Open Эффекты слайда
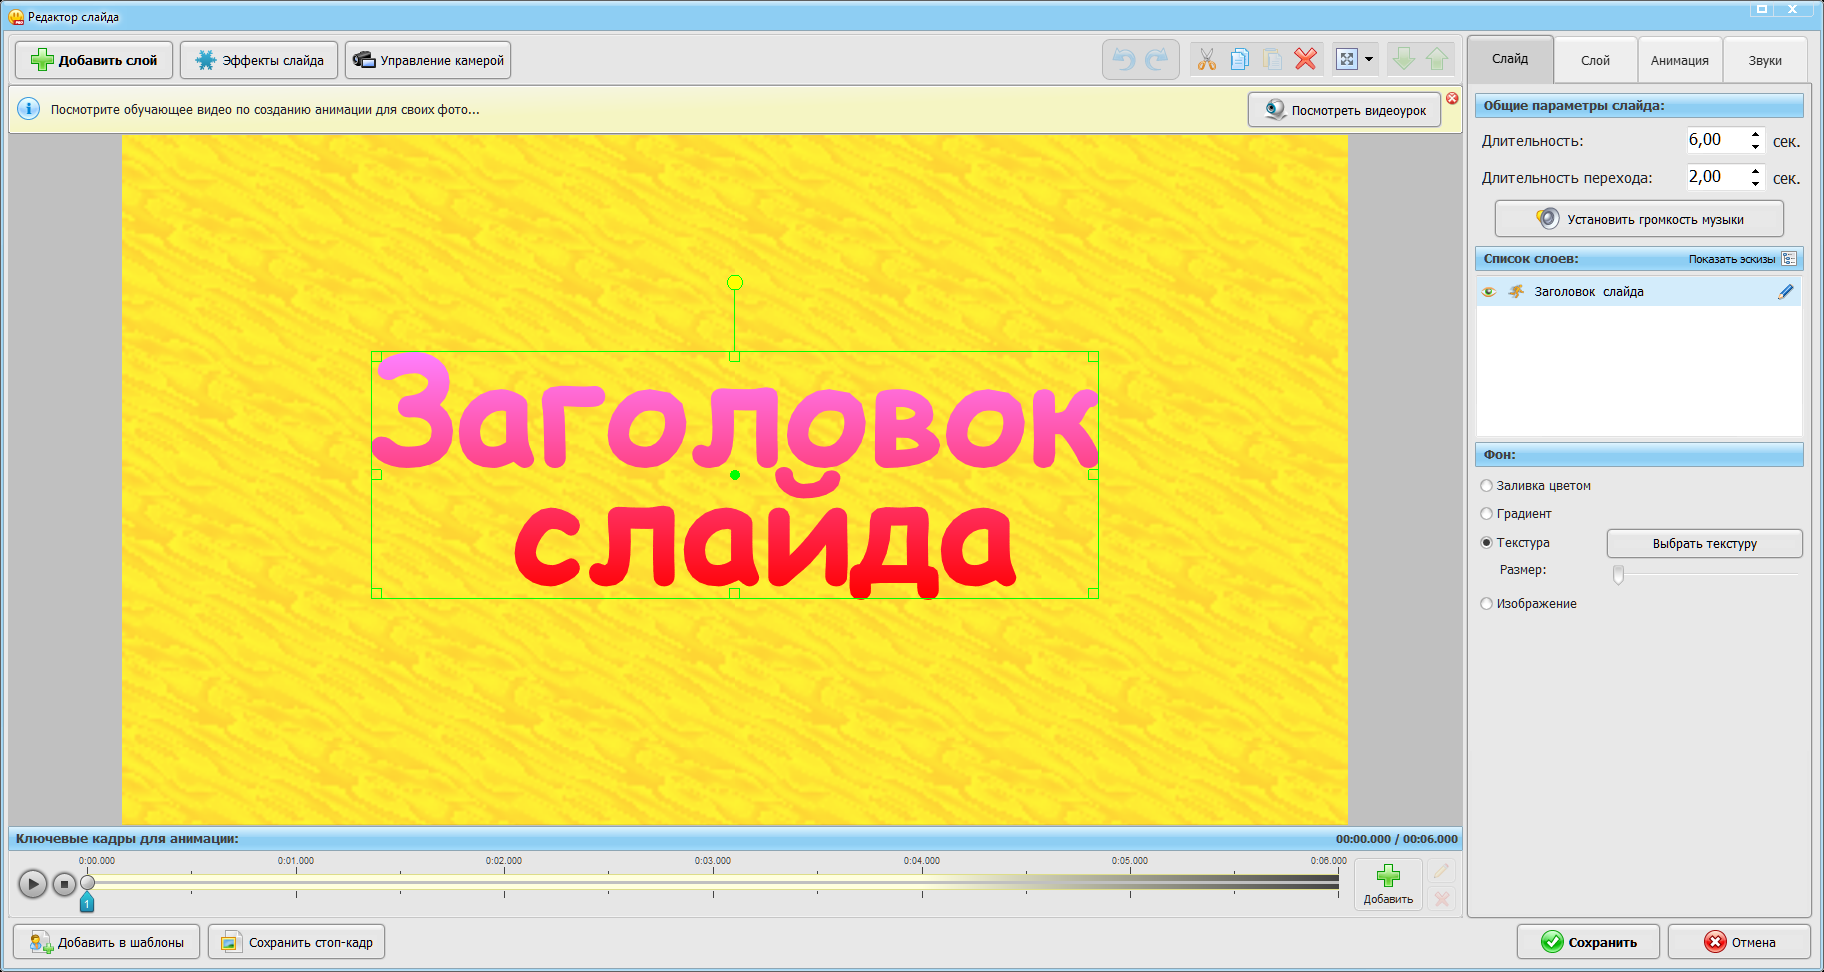The width and height of the screenshot is (1824, 972). 259,60
